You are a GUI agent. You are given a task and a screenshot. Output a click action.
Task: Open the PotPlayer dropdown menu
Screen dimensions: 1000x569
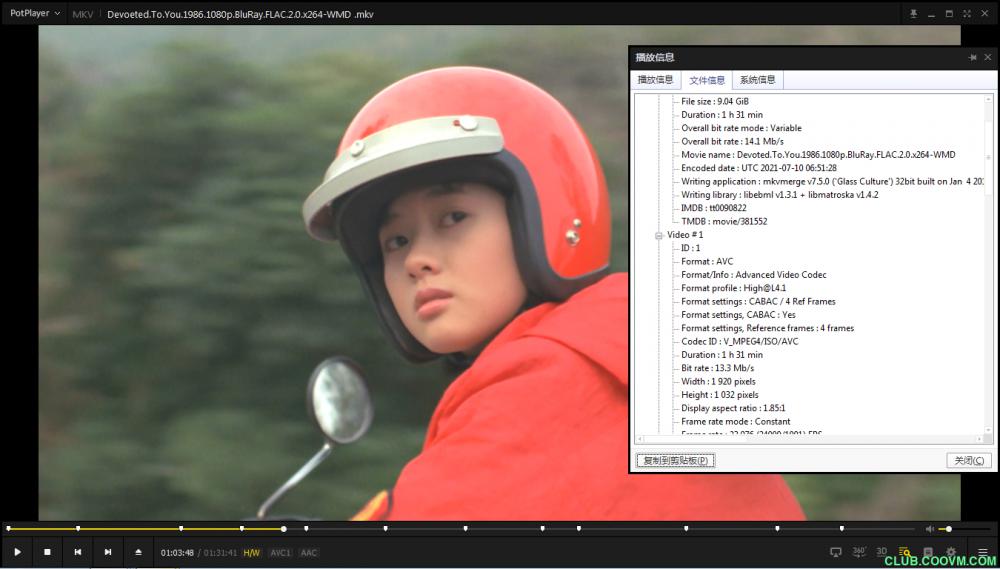click(35, 13)
